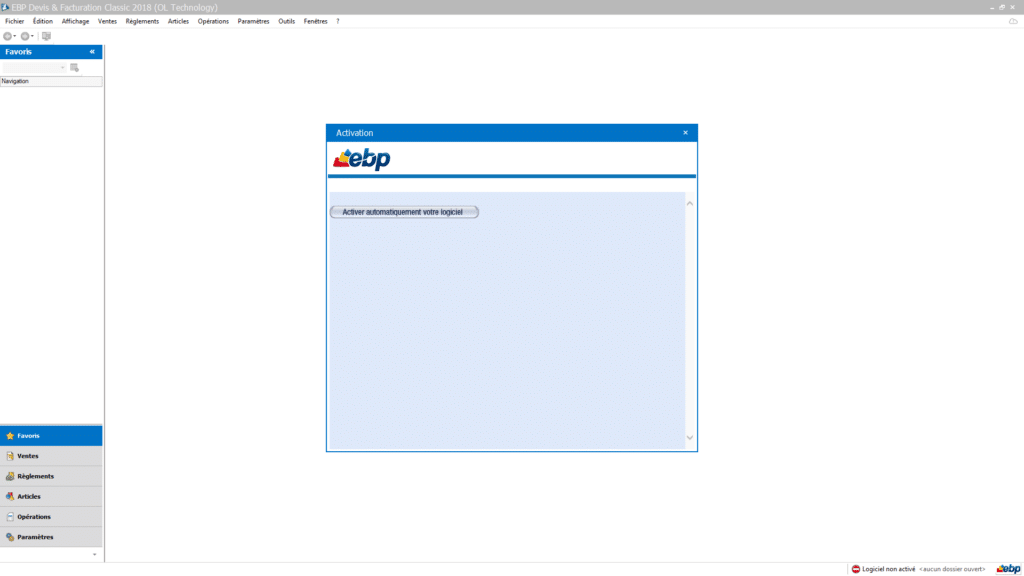
Task: Click the EBP logo in Activation dialog
Action: click(362, 159)
